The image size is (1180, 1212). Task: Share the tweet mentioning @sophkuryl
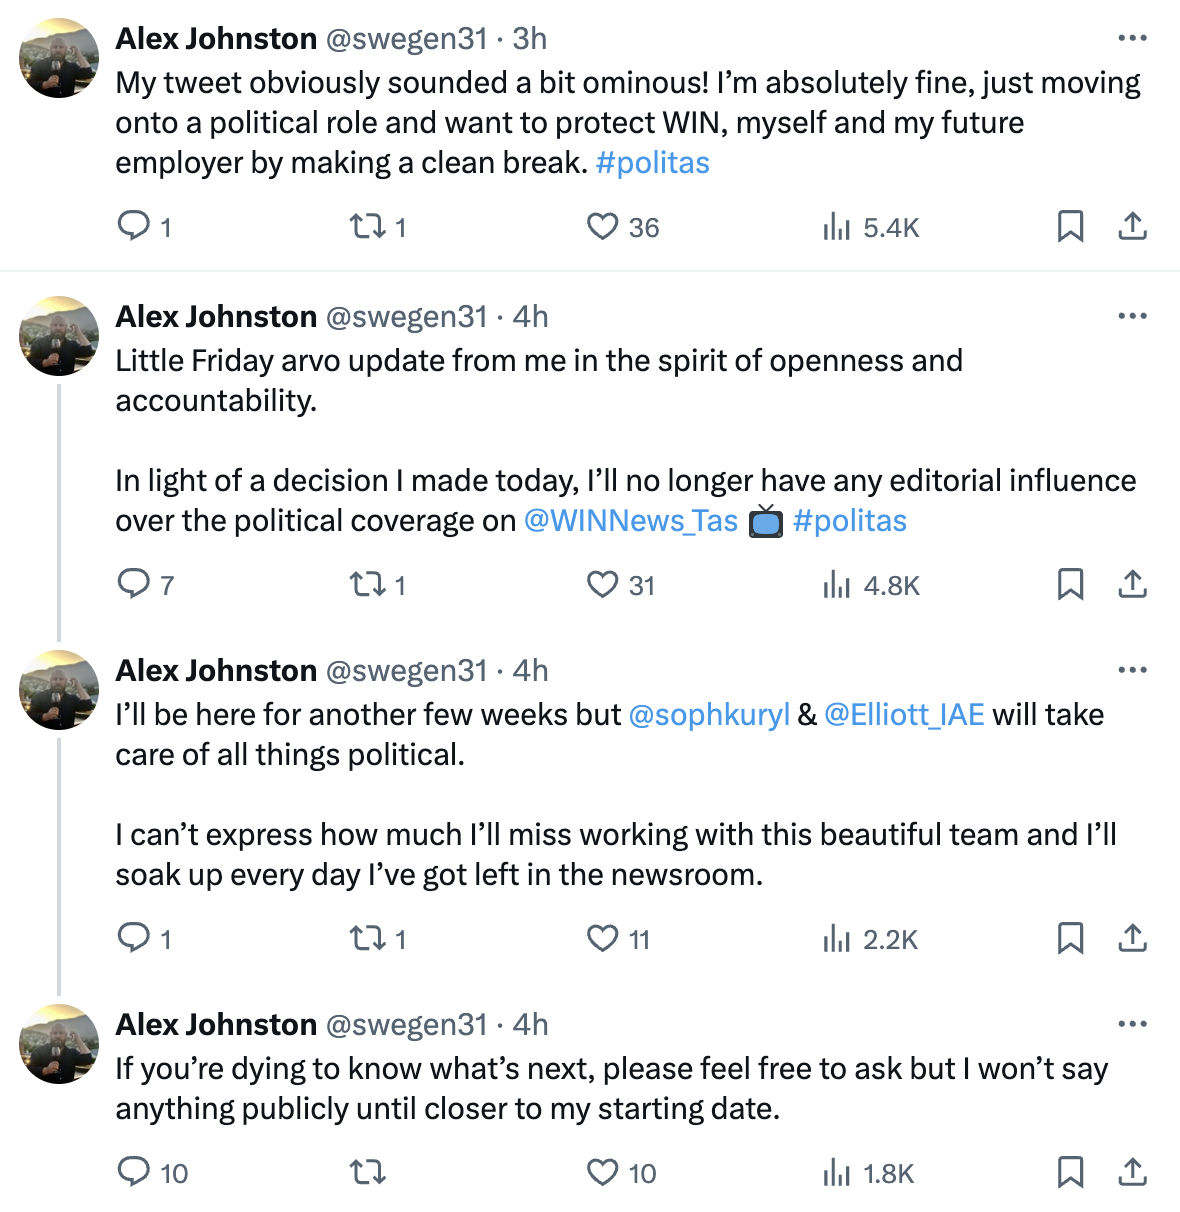pos(1132,938)
